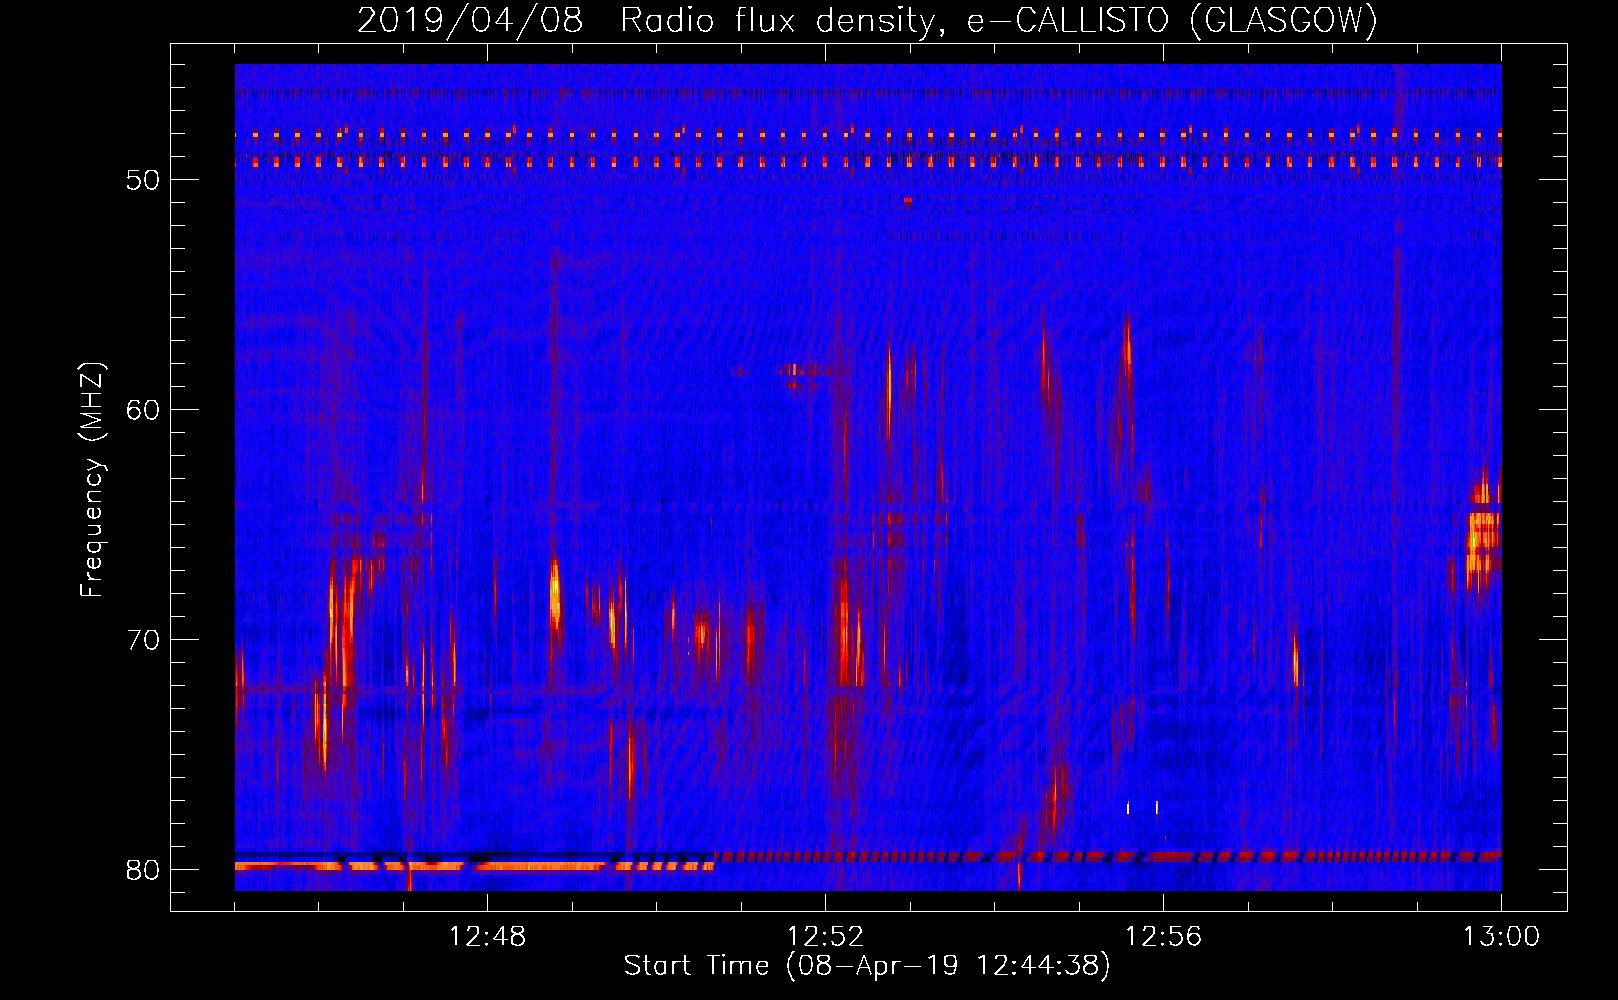Click the 50 frequency tick label
The height and width of the screenshot is (1000, 1618).
pyautogui.click(x=143, y=180)
